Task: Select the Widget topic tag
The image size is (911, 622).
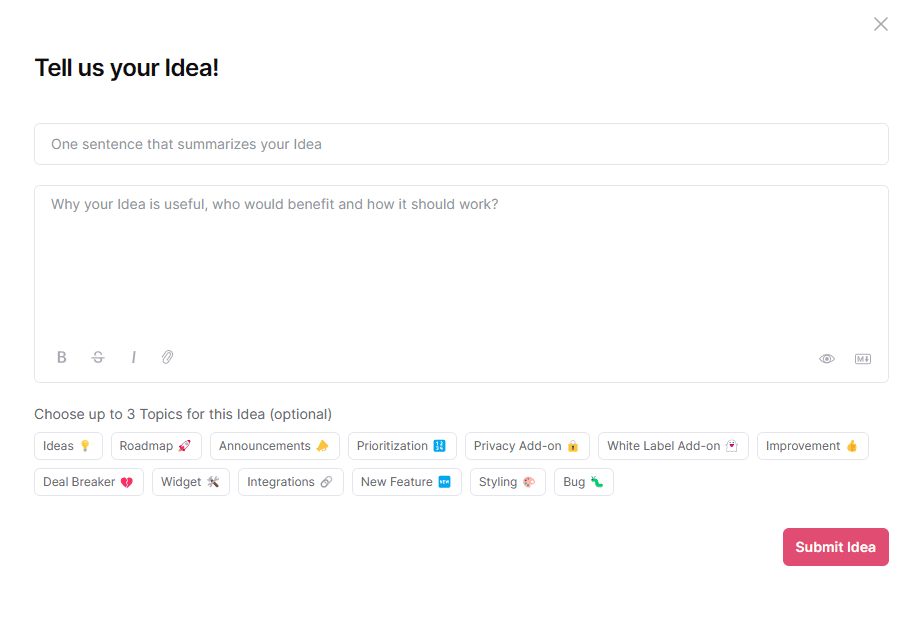Action: [x=190, y=481]
